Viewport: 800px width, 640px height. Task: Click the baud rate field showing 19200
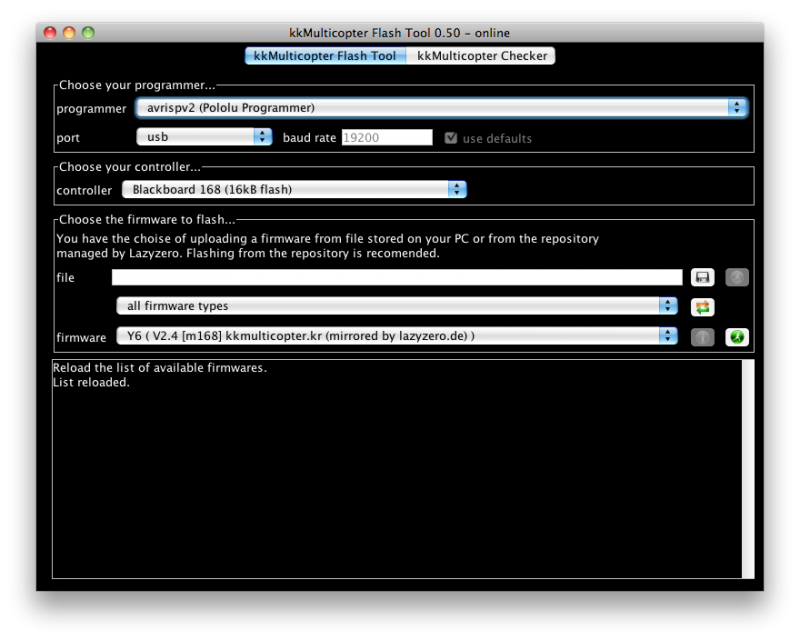click(x=386, y=138)
